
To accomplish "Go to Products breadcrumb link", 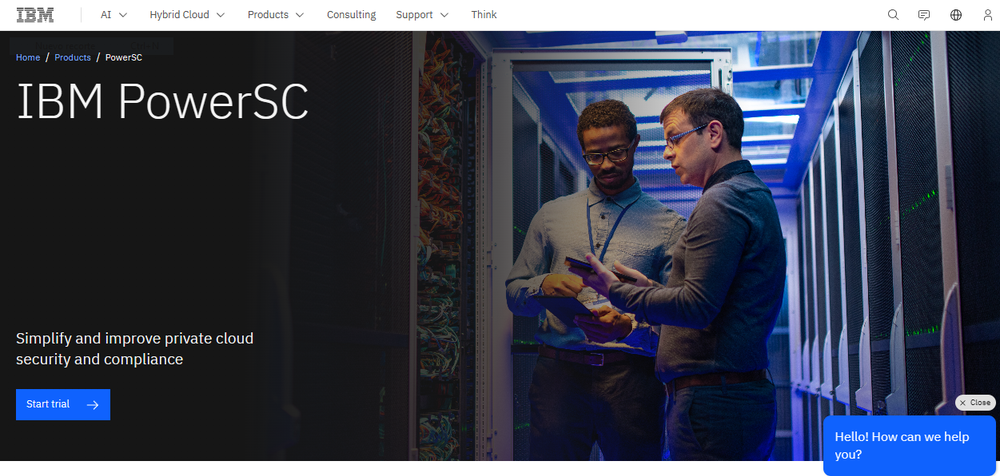I will (73, 57).
